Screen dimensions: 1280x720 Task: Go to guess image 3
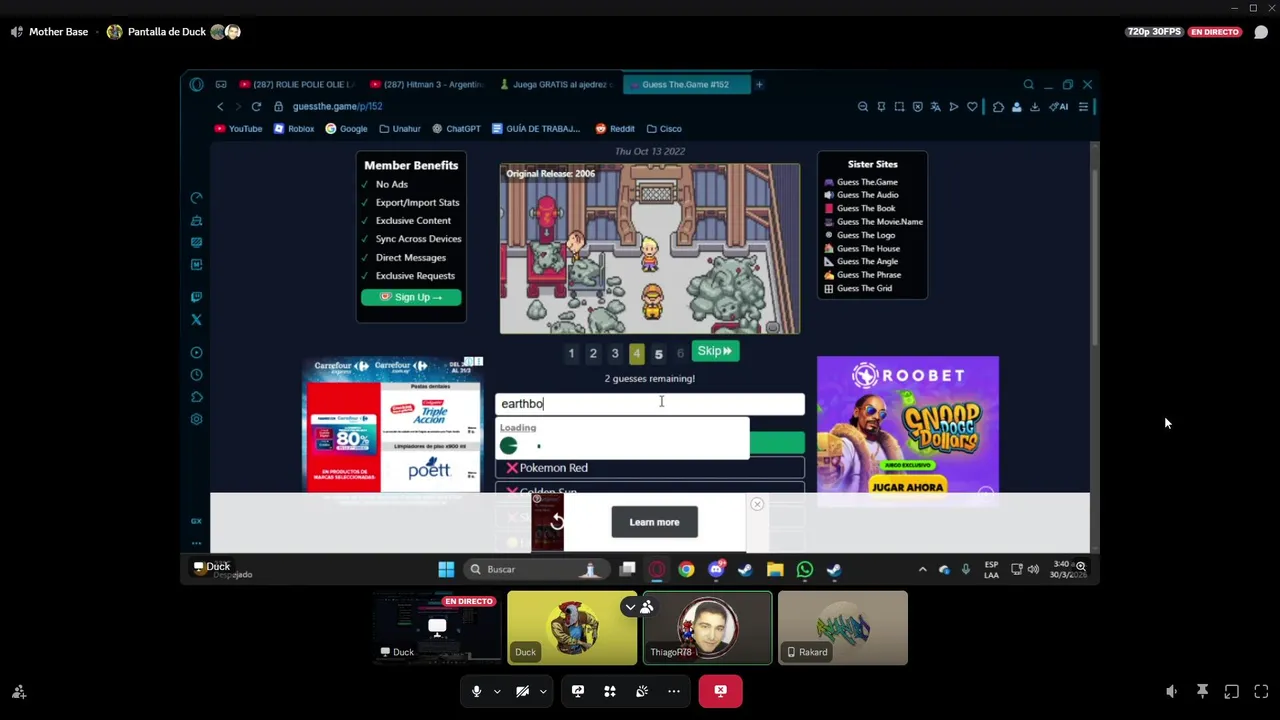tap(615, 353)
